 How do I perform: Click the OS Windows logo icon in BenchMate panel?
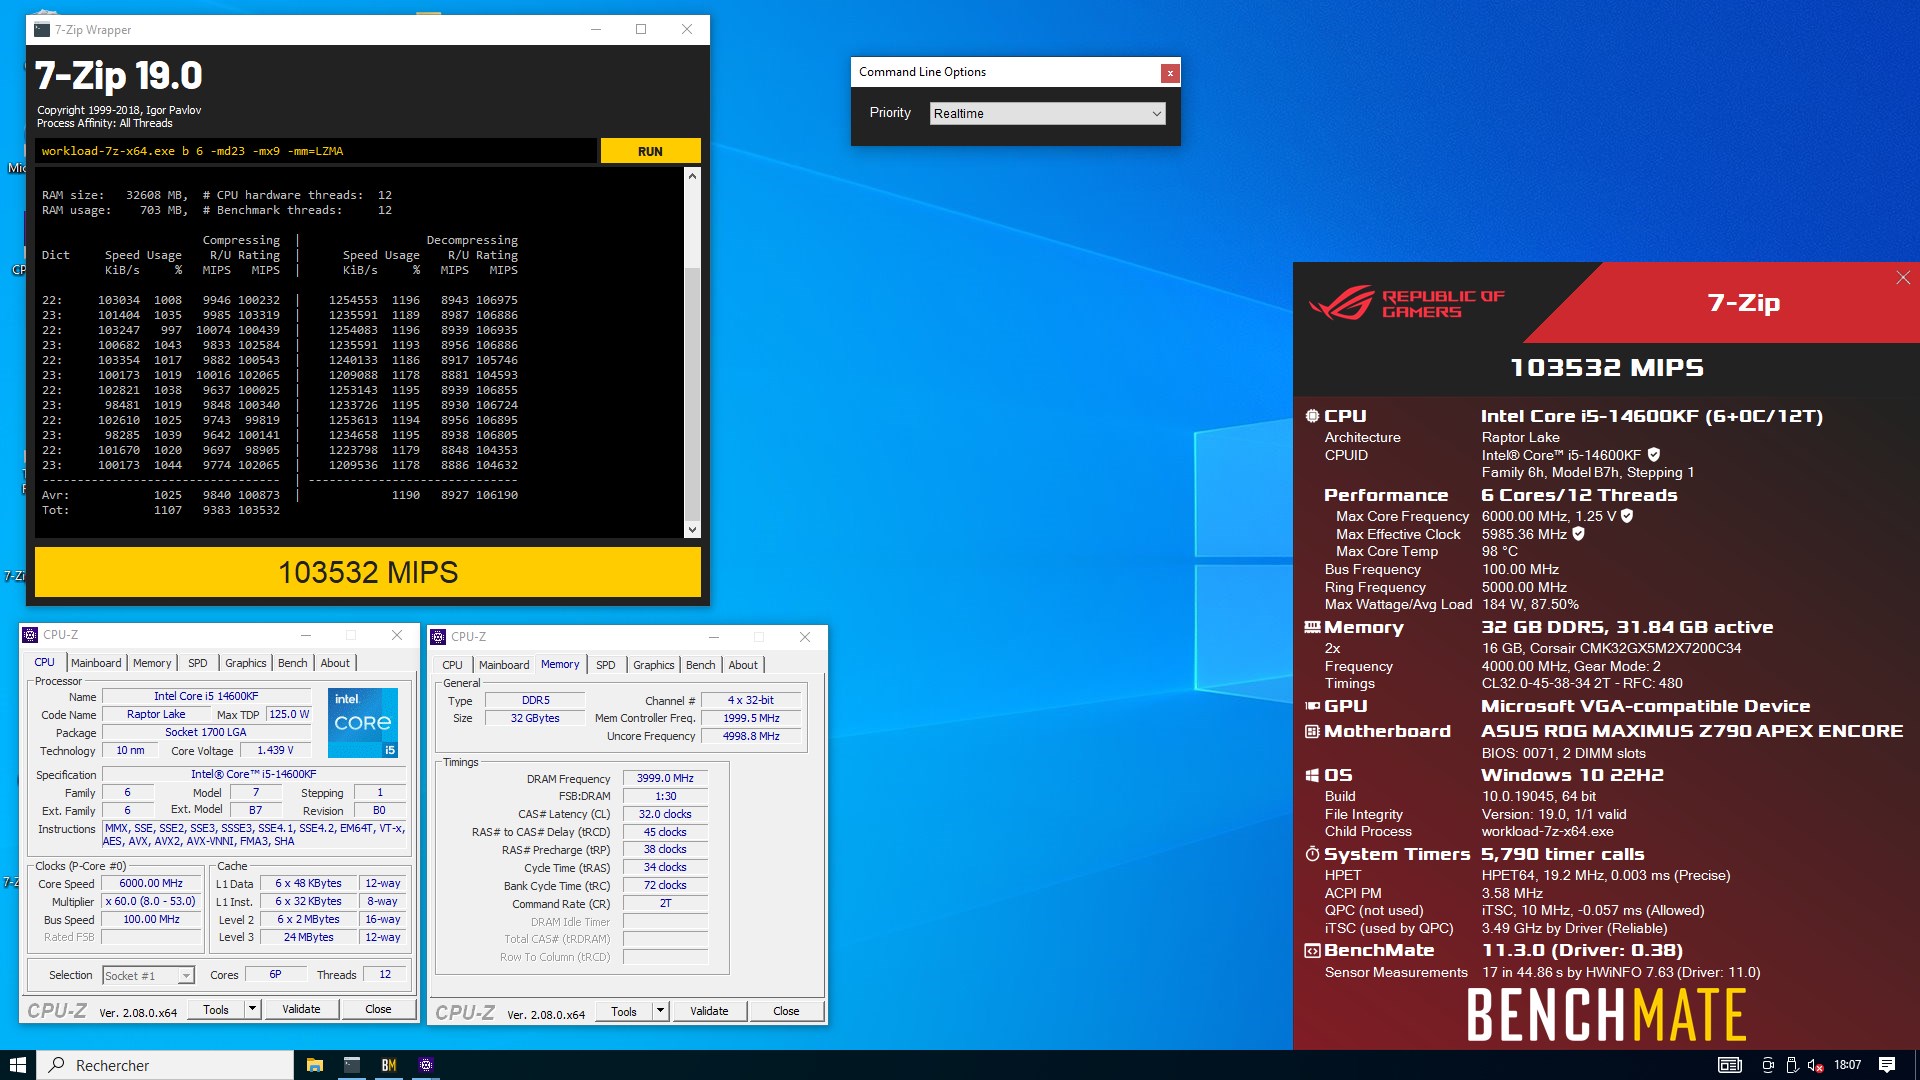(x=1312, y=775)
